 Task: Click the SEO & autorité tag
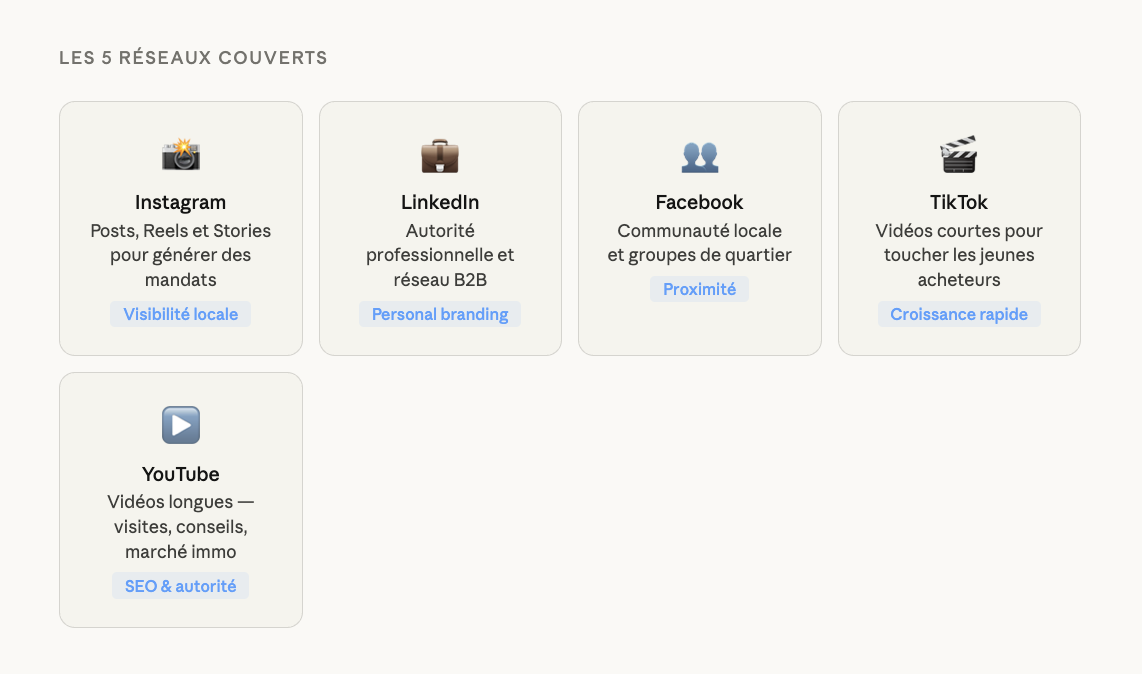pyautogui.click(x=181, y=586)
